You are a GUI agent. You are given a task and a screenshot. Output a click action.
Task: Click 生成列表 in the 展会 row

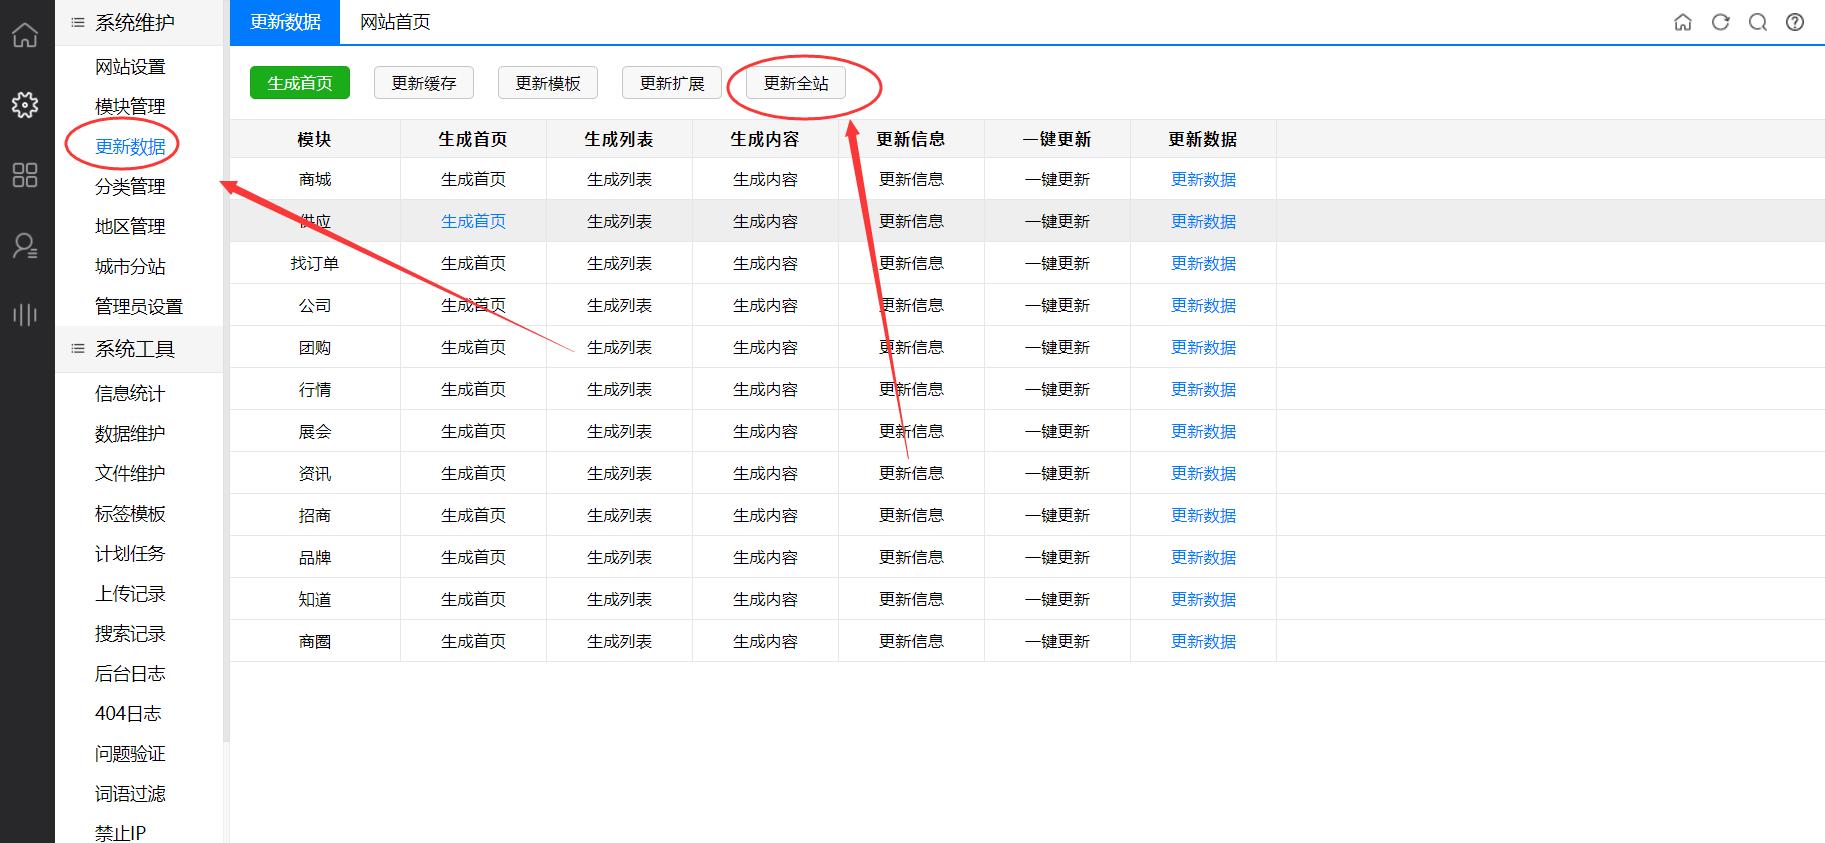coord(619,432)
